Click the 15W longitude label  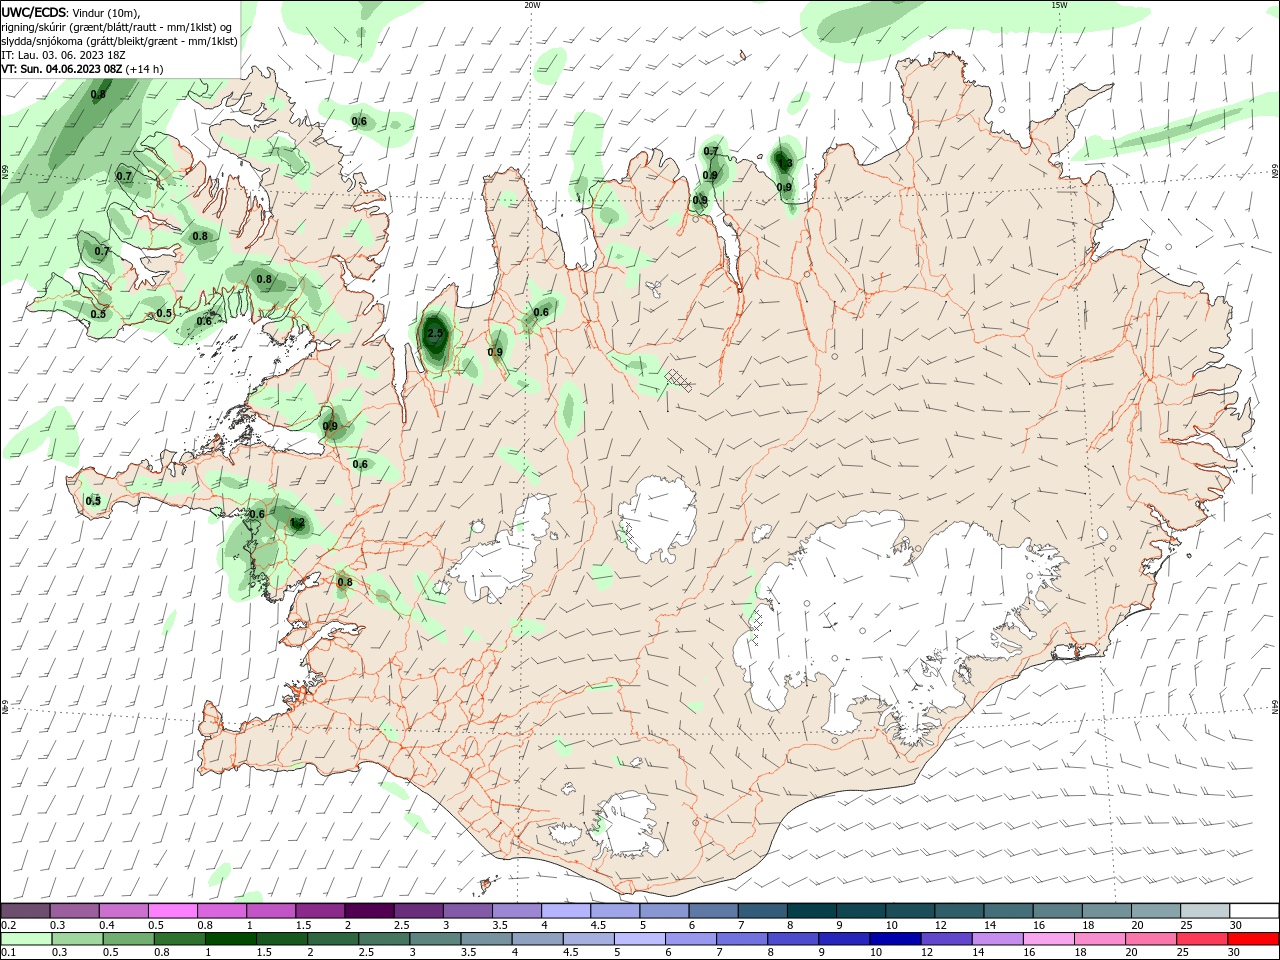[1059, 4]
